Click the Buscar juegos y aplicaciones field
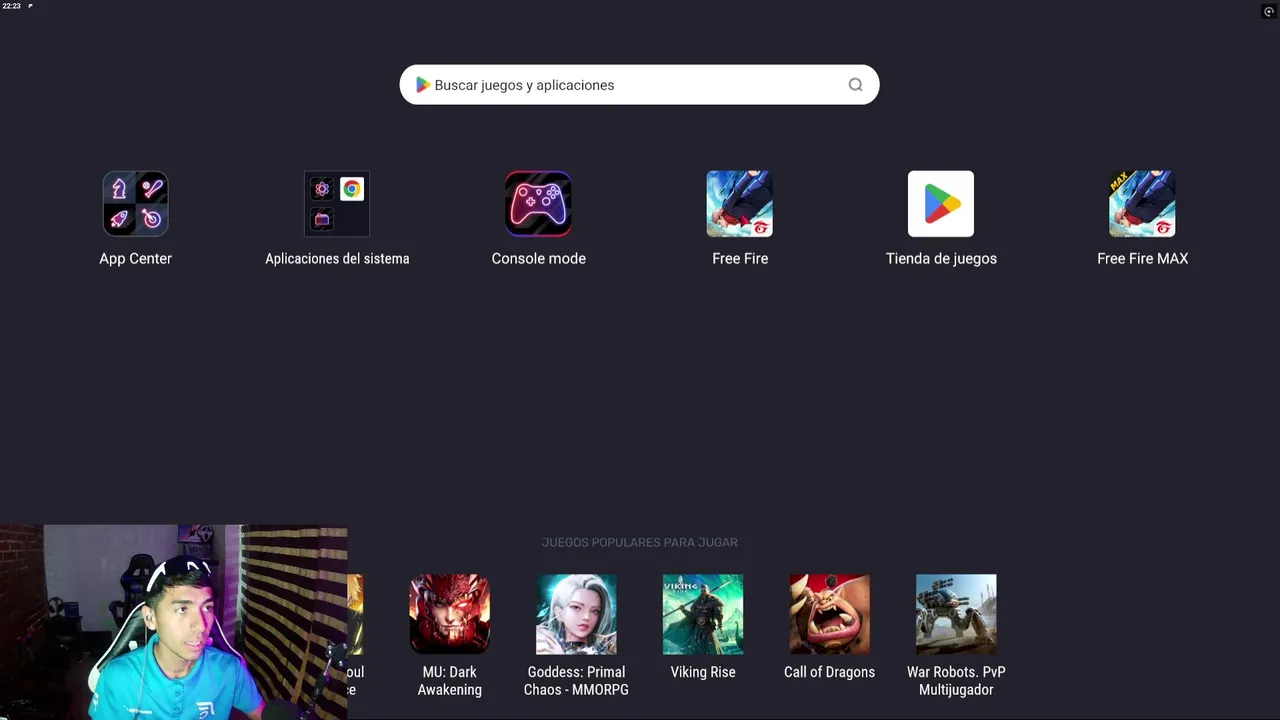 coord(639,85)
